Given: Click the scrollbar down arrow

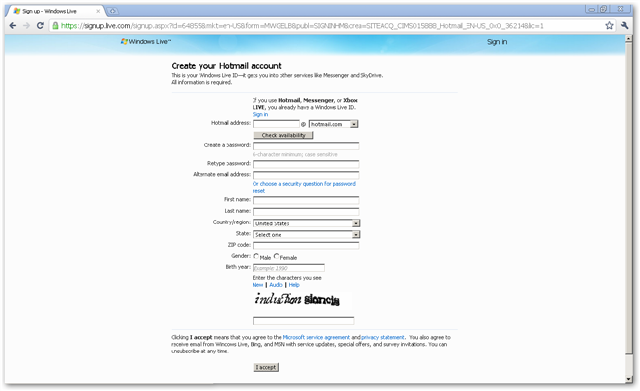Looking at the screenshot, I should (x=629, y=379).
